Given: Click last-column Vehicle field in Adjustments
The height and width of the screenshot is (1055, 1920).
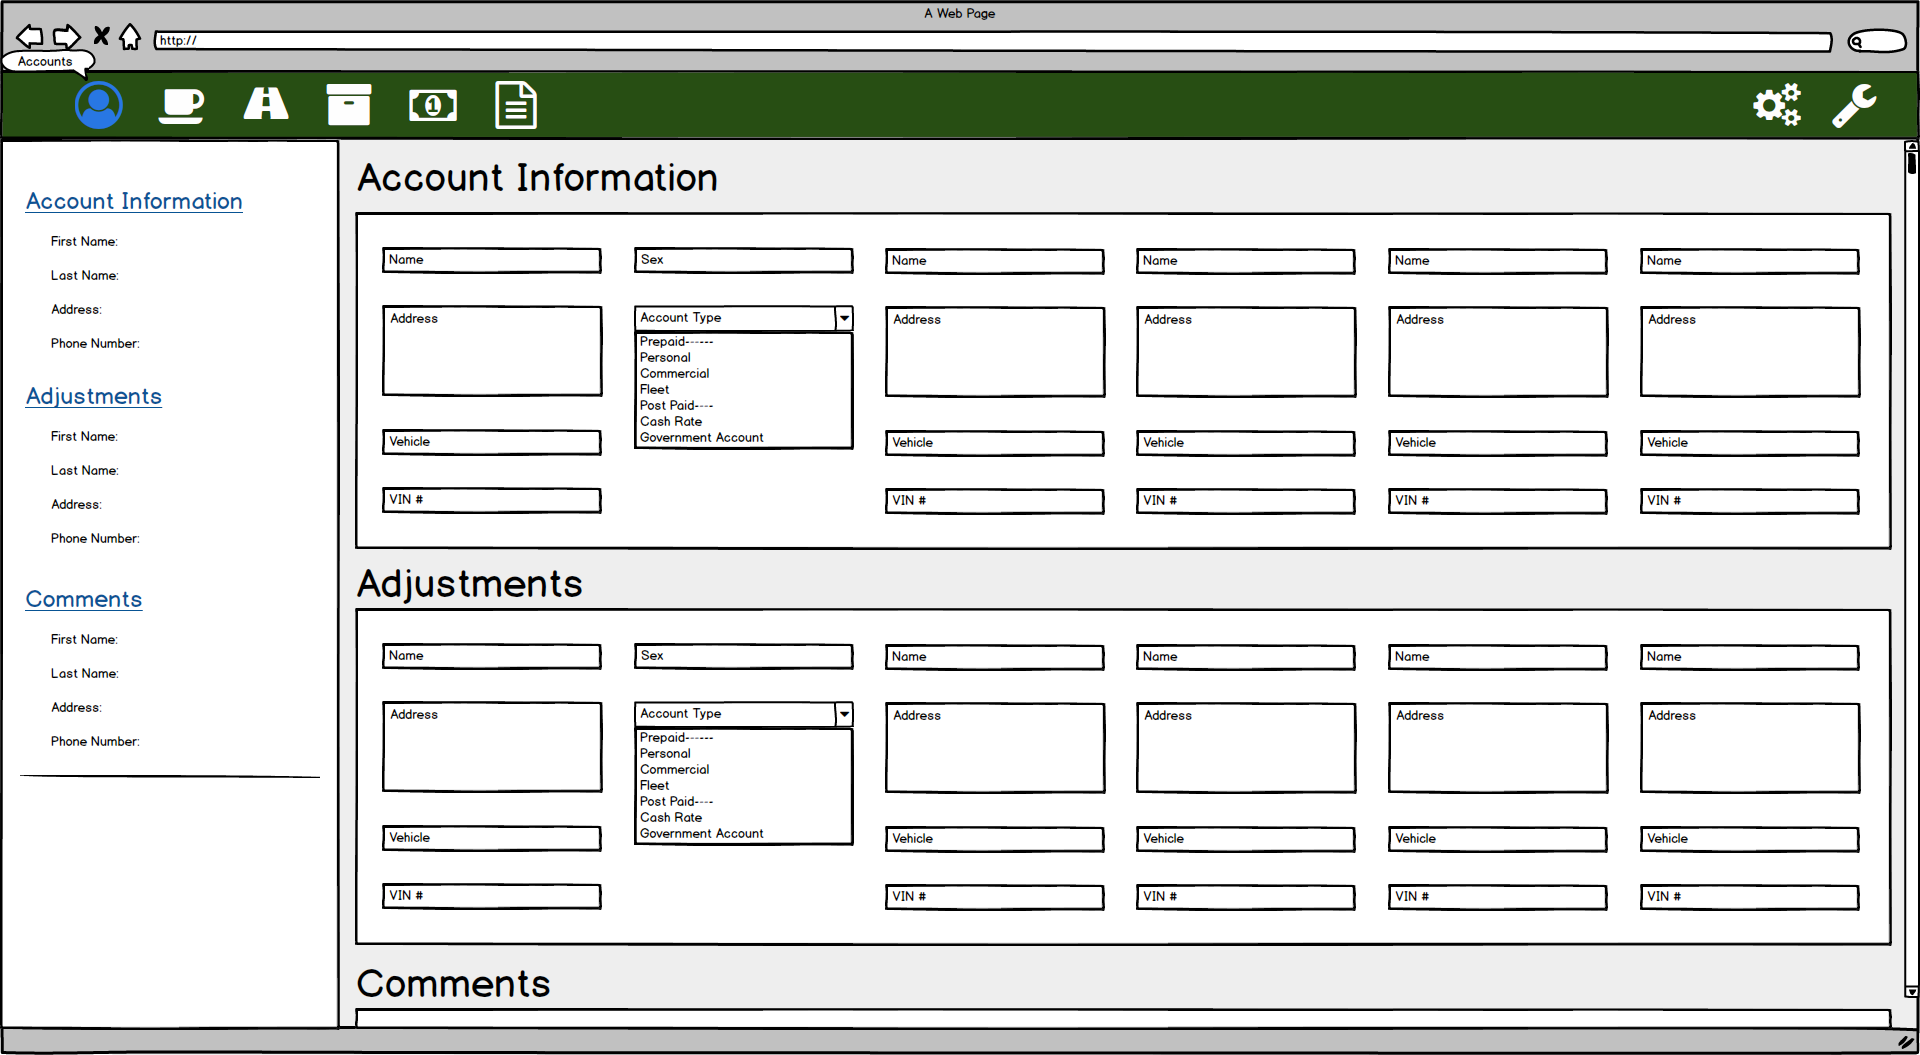Looking at the screenshot, I should pos(1750,839).
